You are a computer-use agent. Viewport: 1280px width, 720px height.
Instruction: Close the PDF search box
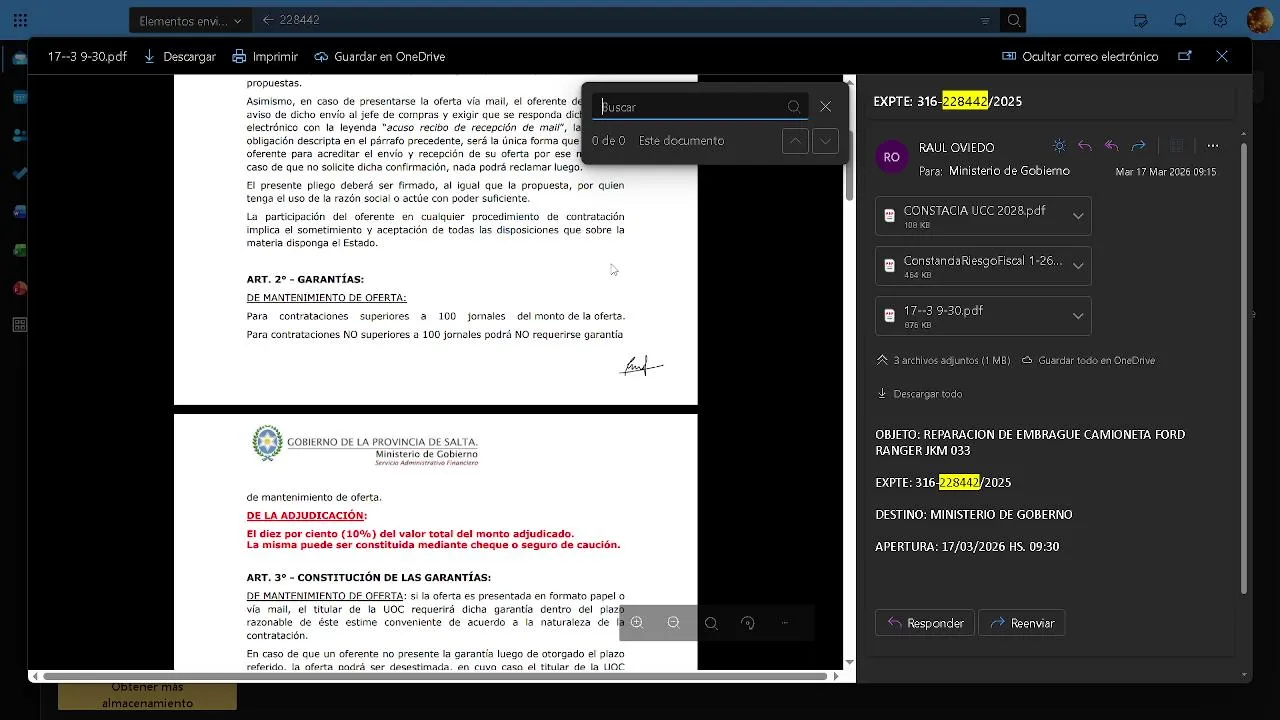(825, 107)
